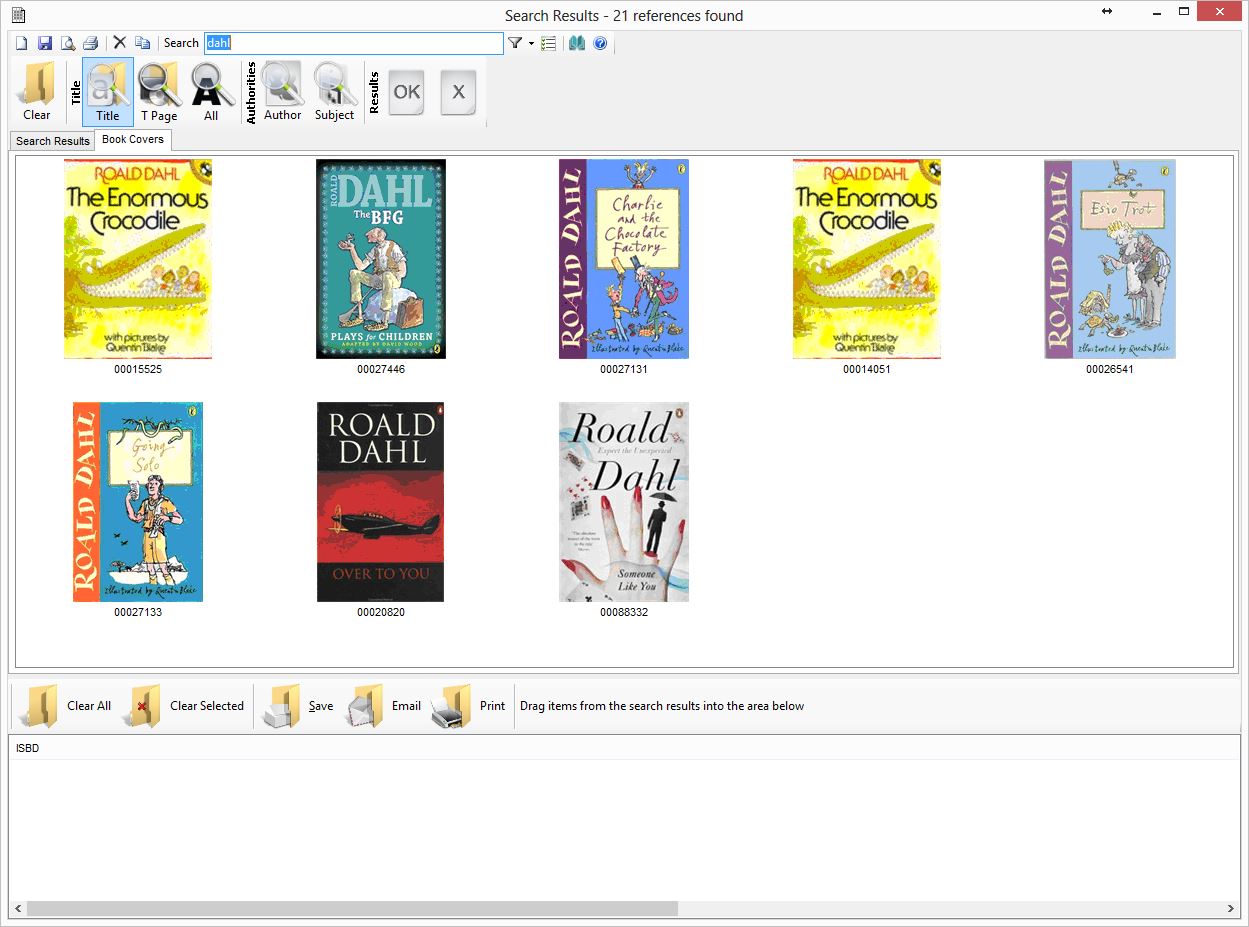
Task: Click the Save floppy disk icon
Action: point(44,43)
